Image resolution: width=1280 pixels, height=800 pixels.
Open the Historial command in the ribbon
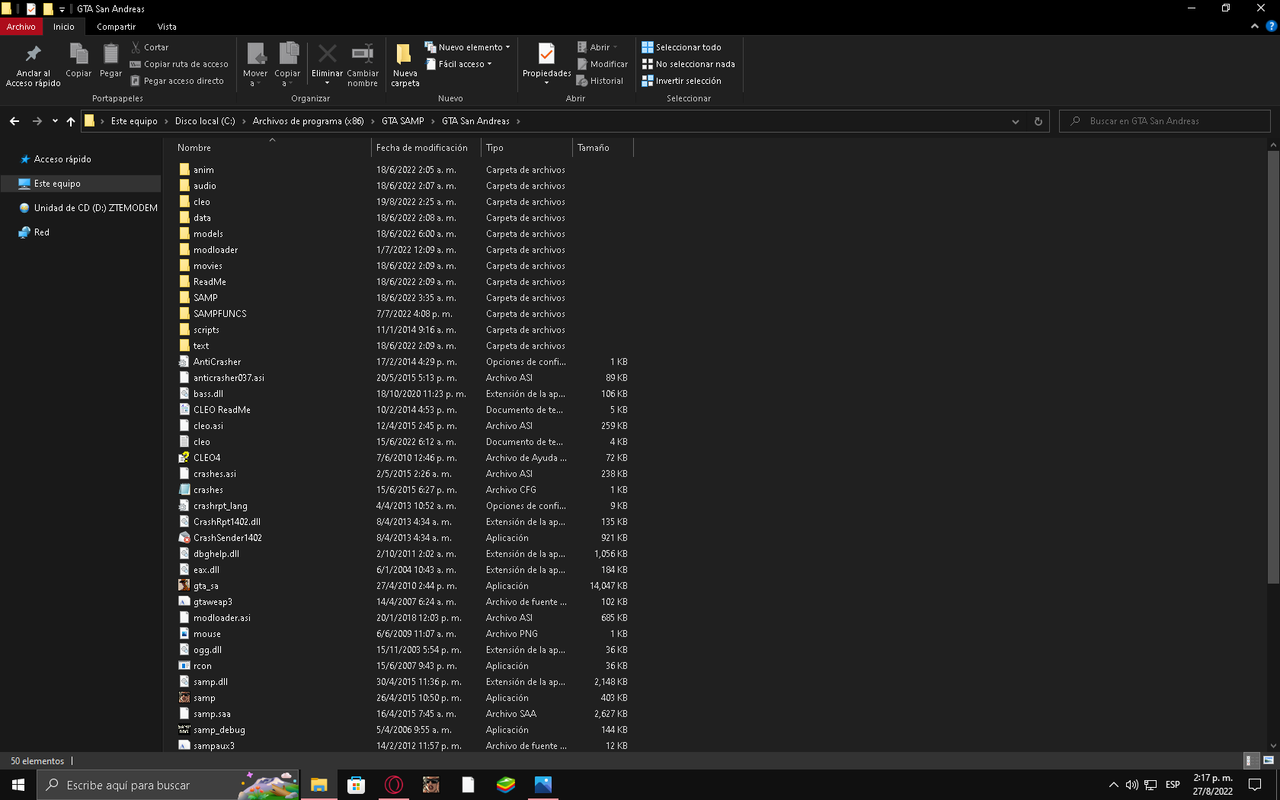(600, 81)
